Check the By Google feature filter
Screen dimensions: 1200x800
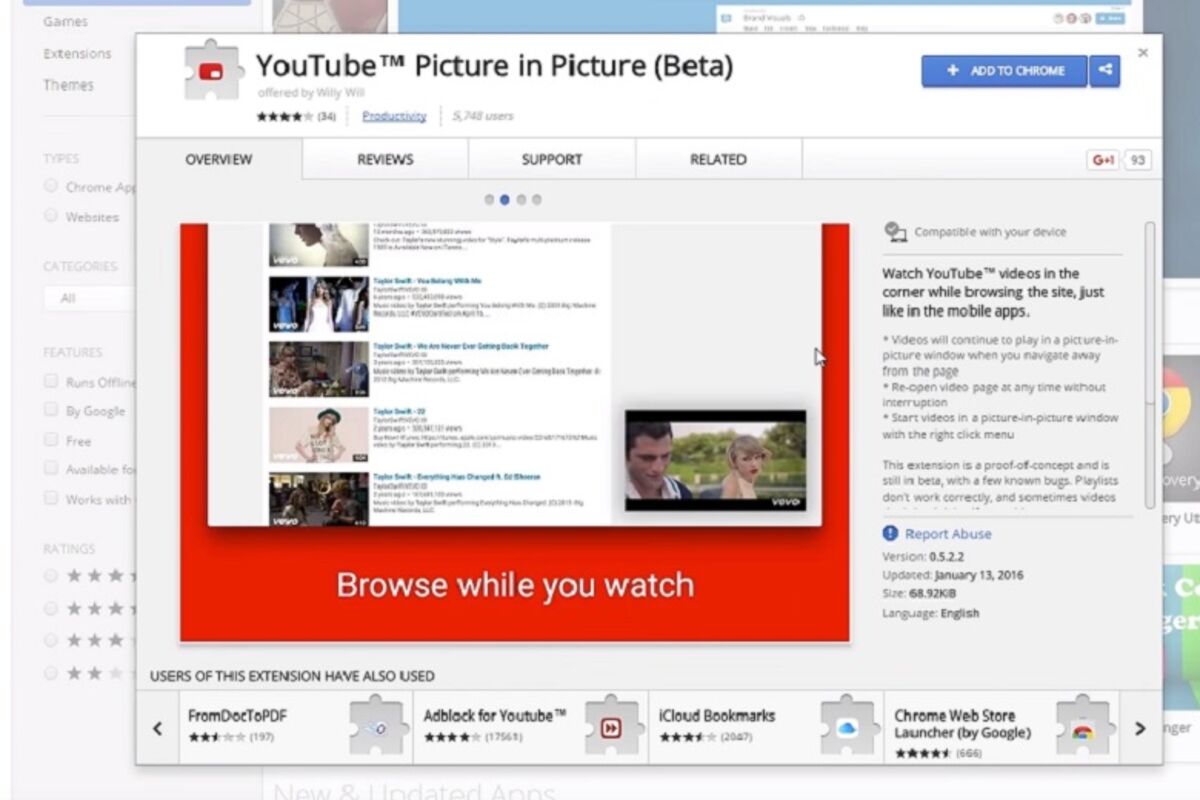tap(51, 410)
